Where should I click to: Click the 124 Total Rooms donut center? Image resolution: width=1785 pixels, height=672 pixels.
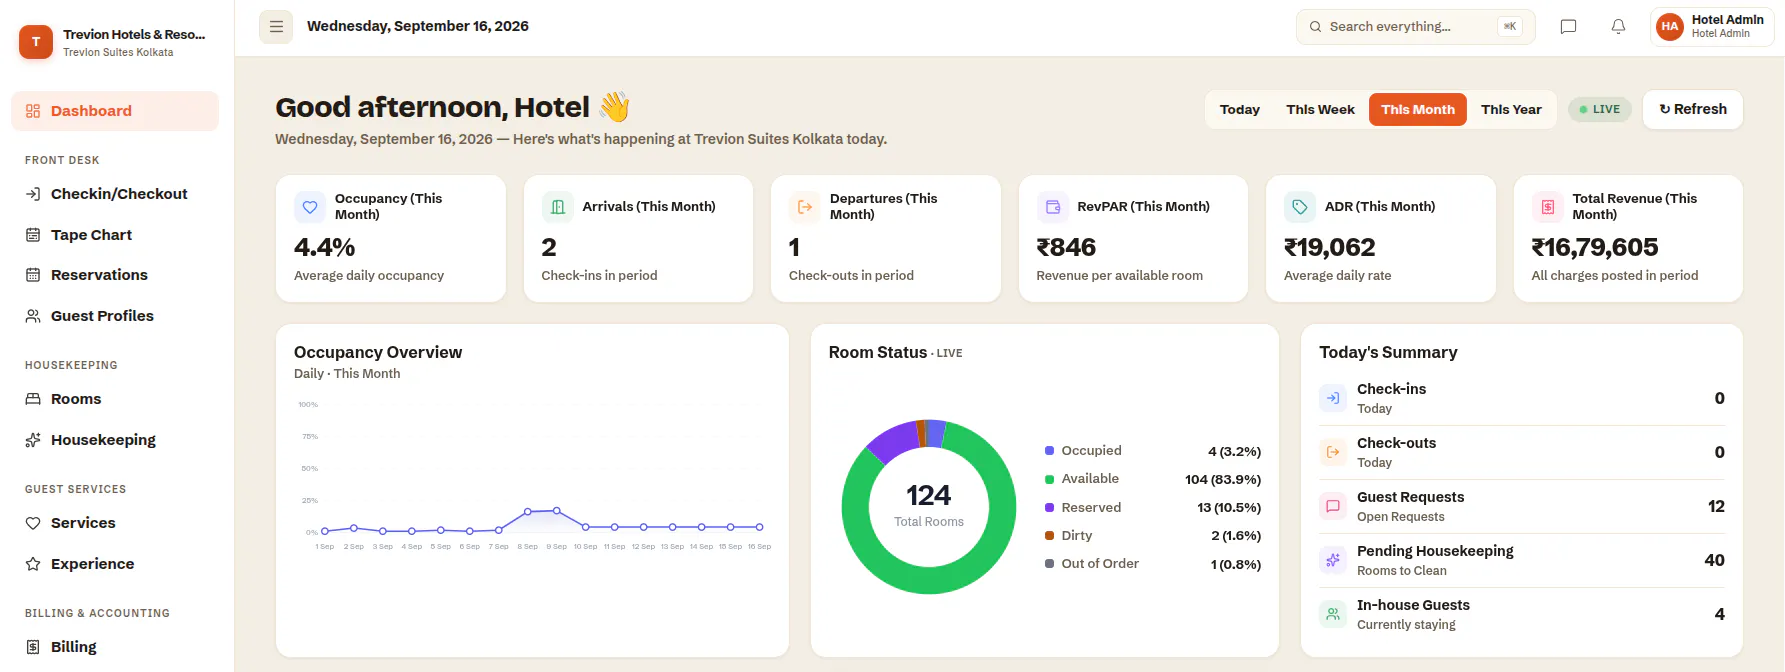(929, 505)
